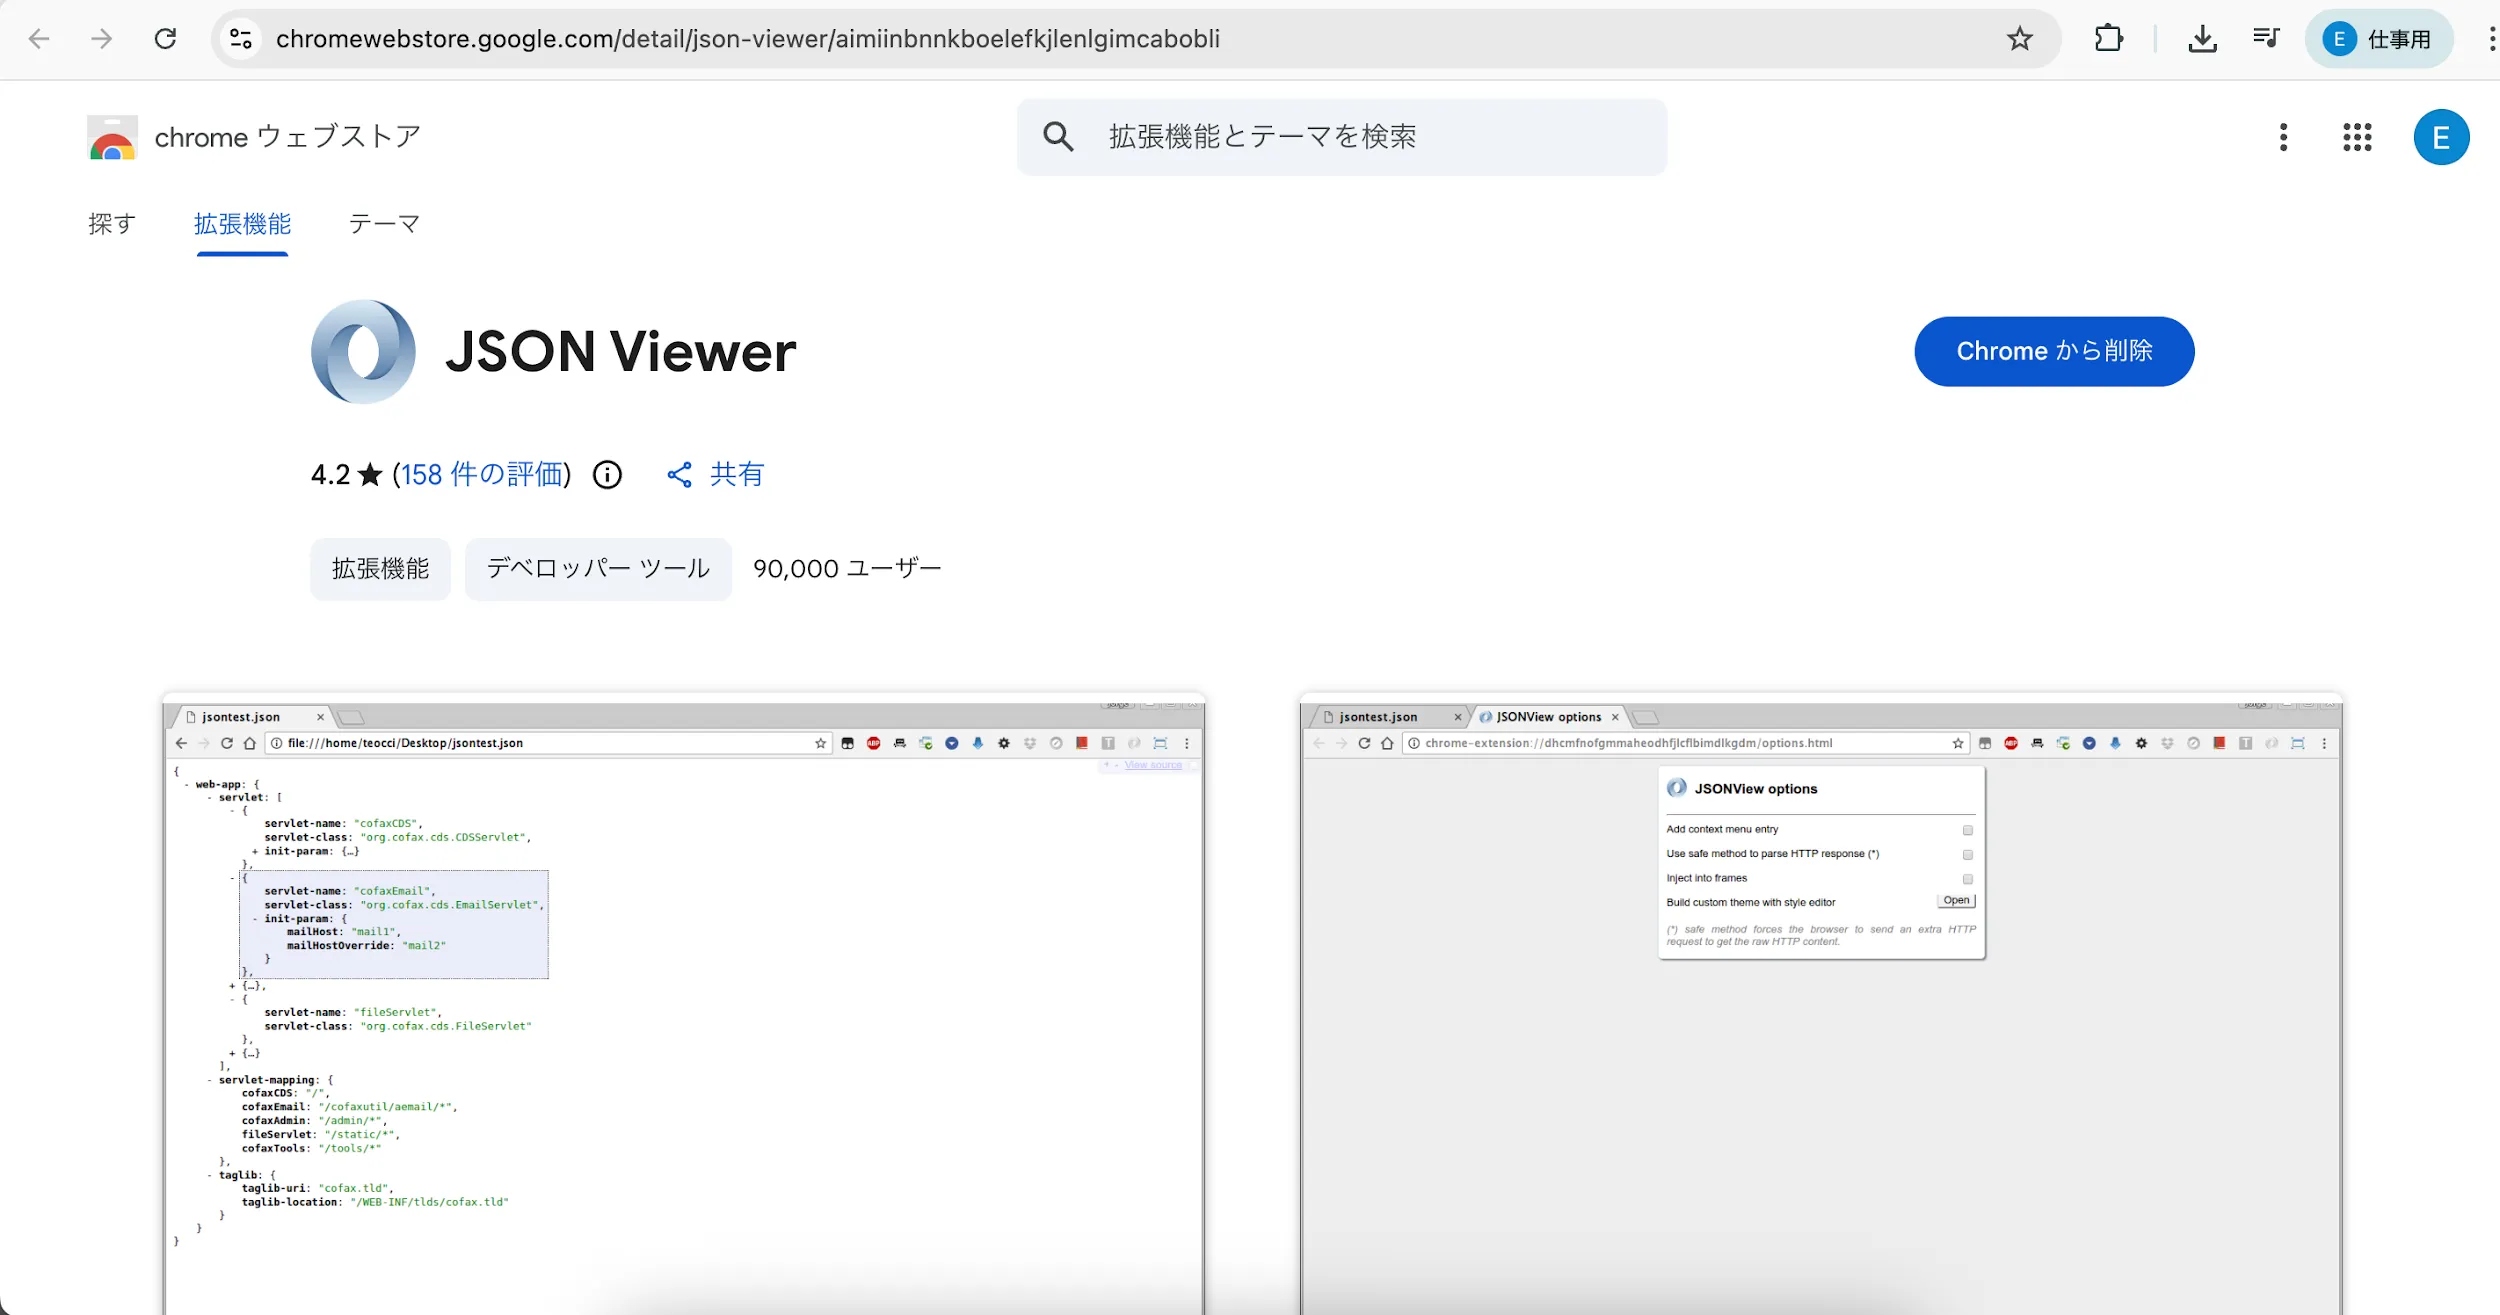This screenshot has height=1315, width=2500.
Task: Bookmark this page with star icon
Action: click(x=2019, y=39)
